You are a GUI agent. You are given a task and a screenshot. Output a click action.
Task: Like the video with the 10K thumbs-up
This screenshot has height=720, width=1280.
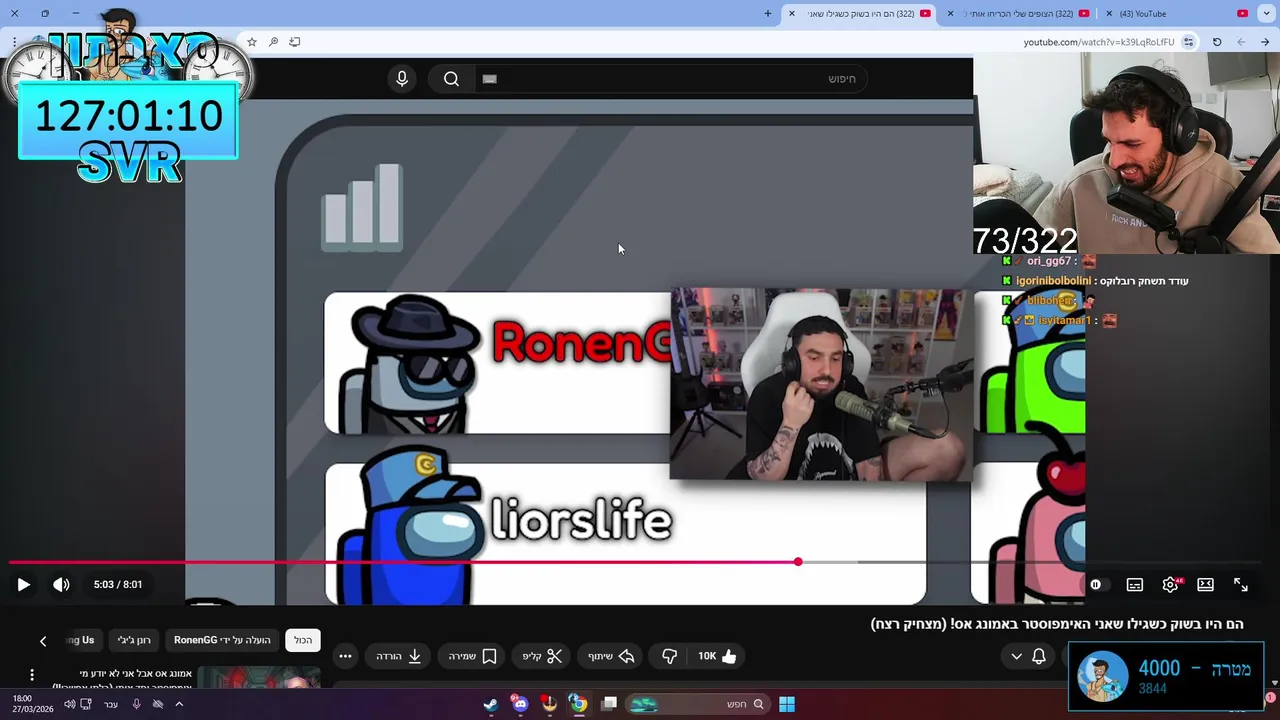click(717, 656)
